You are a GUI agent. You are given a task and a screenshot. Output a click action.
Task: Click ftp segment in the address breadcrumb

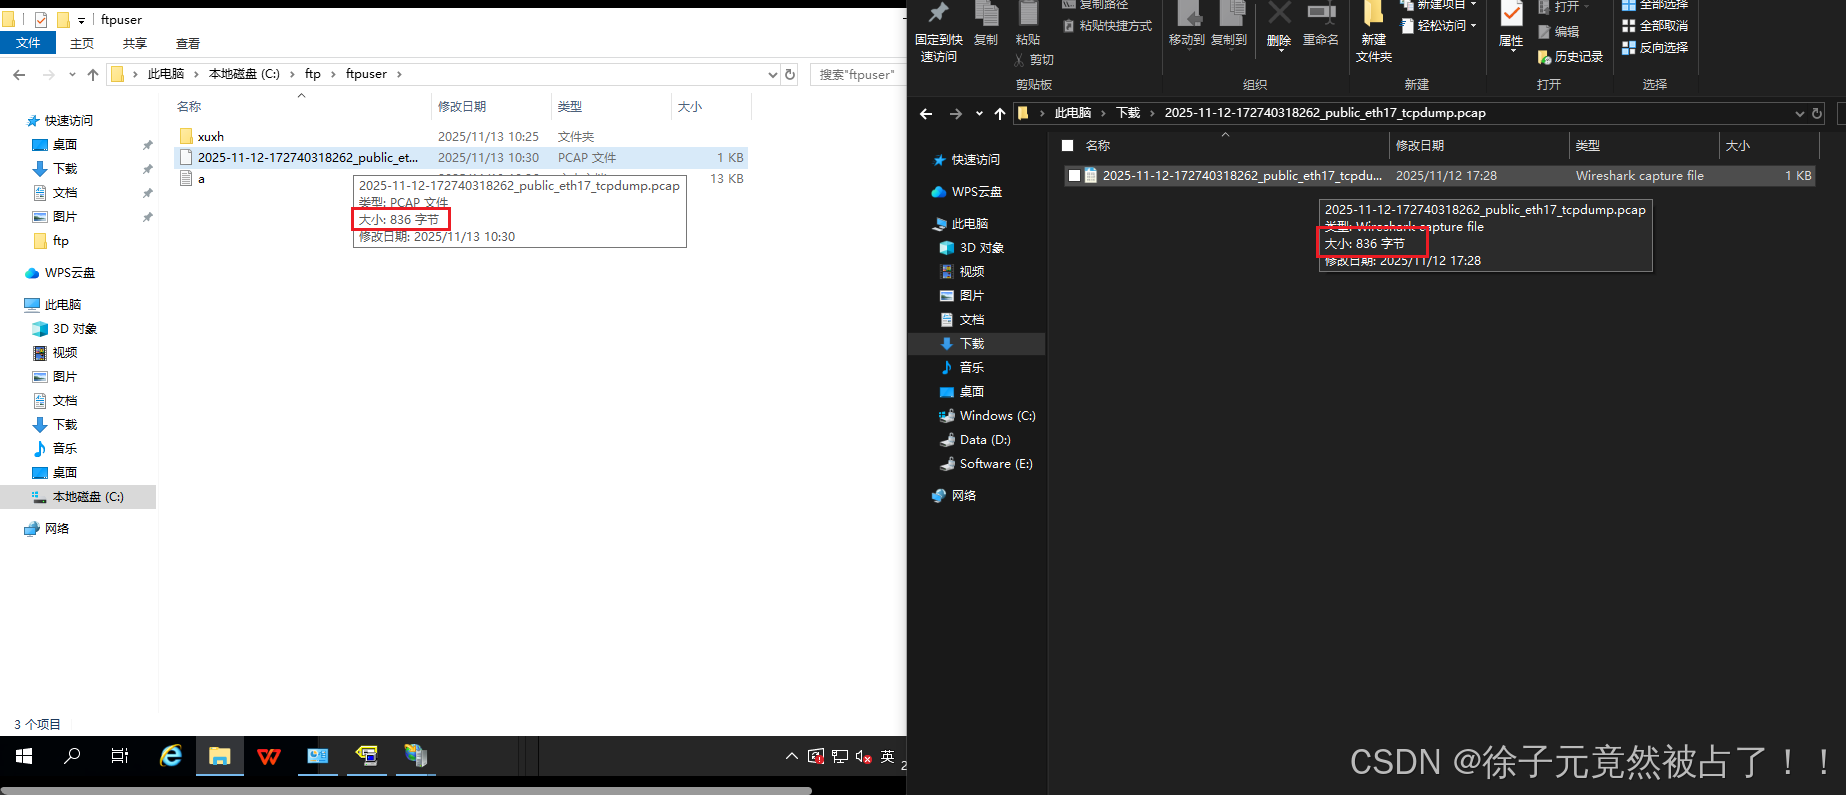click(313, 74)
